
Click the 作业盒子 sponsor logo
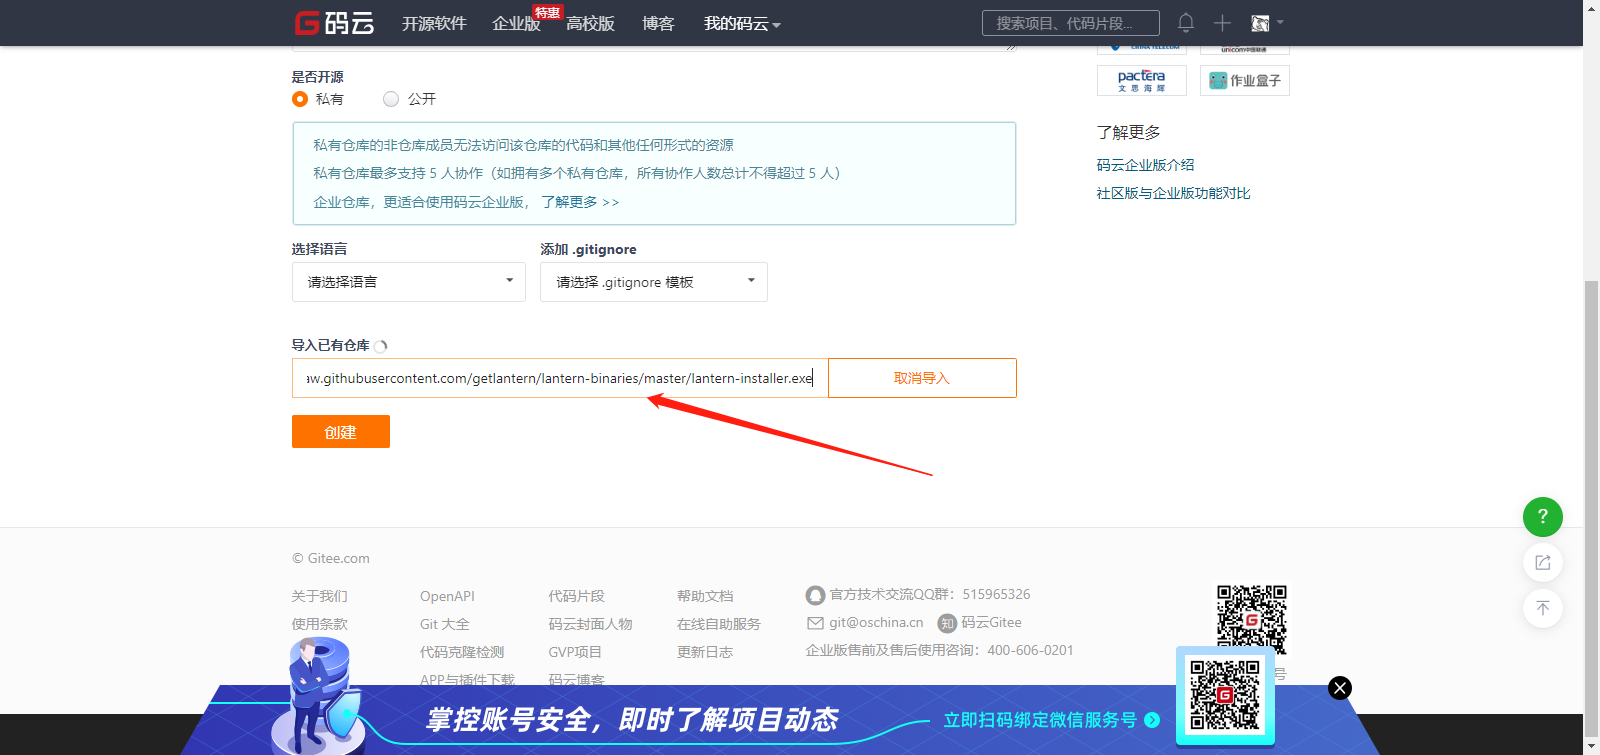coord(1245,81)
